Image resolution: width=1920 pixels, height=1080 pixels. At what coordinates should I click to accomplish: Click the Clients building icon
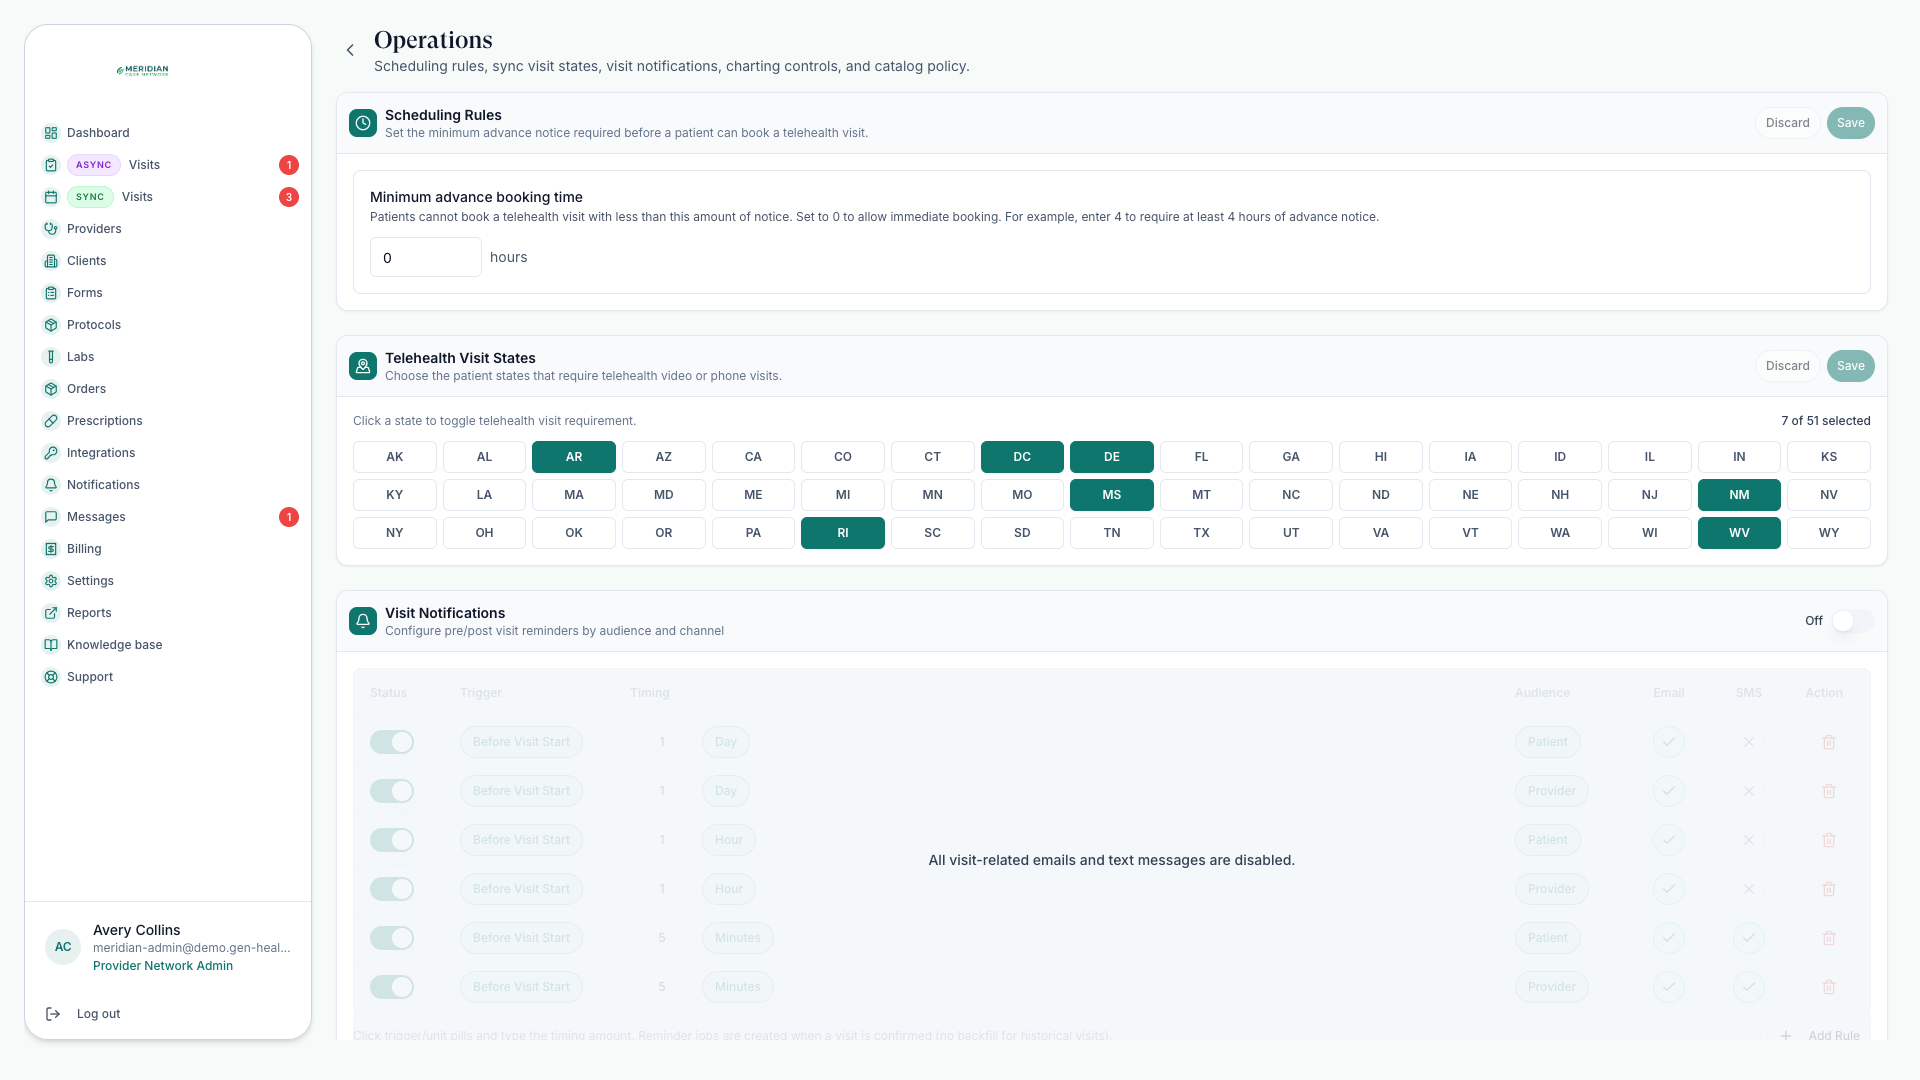pyautogui.click(x=51, y=261)
